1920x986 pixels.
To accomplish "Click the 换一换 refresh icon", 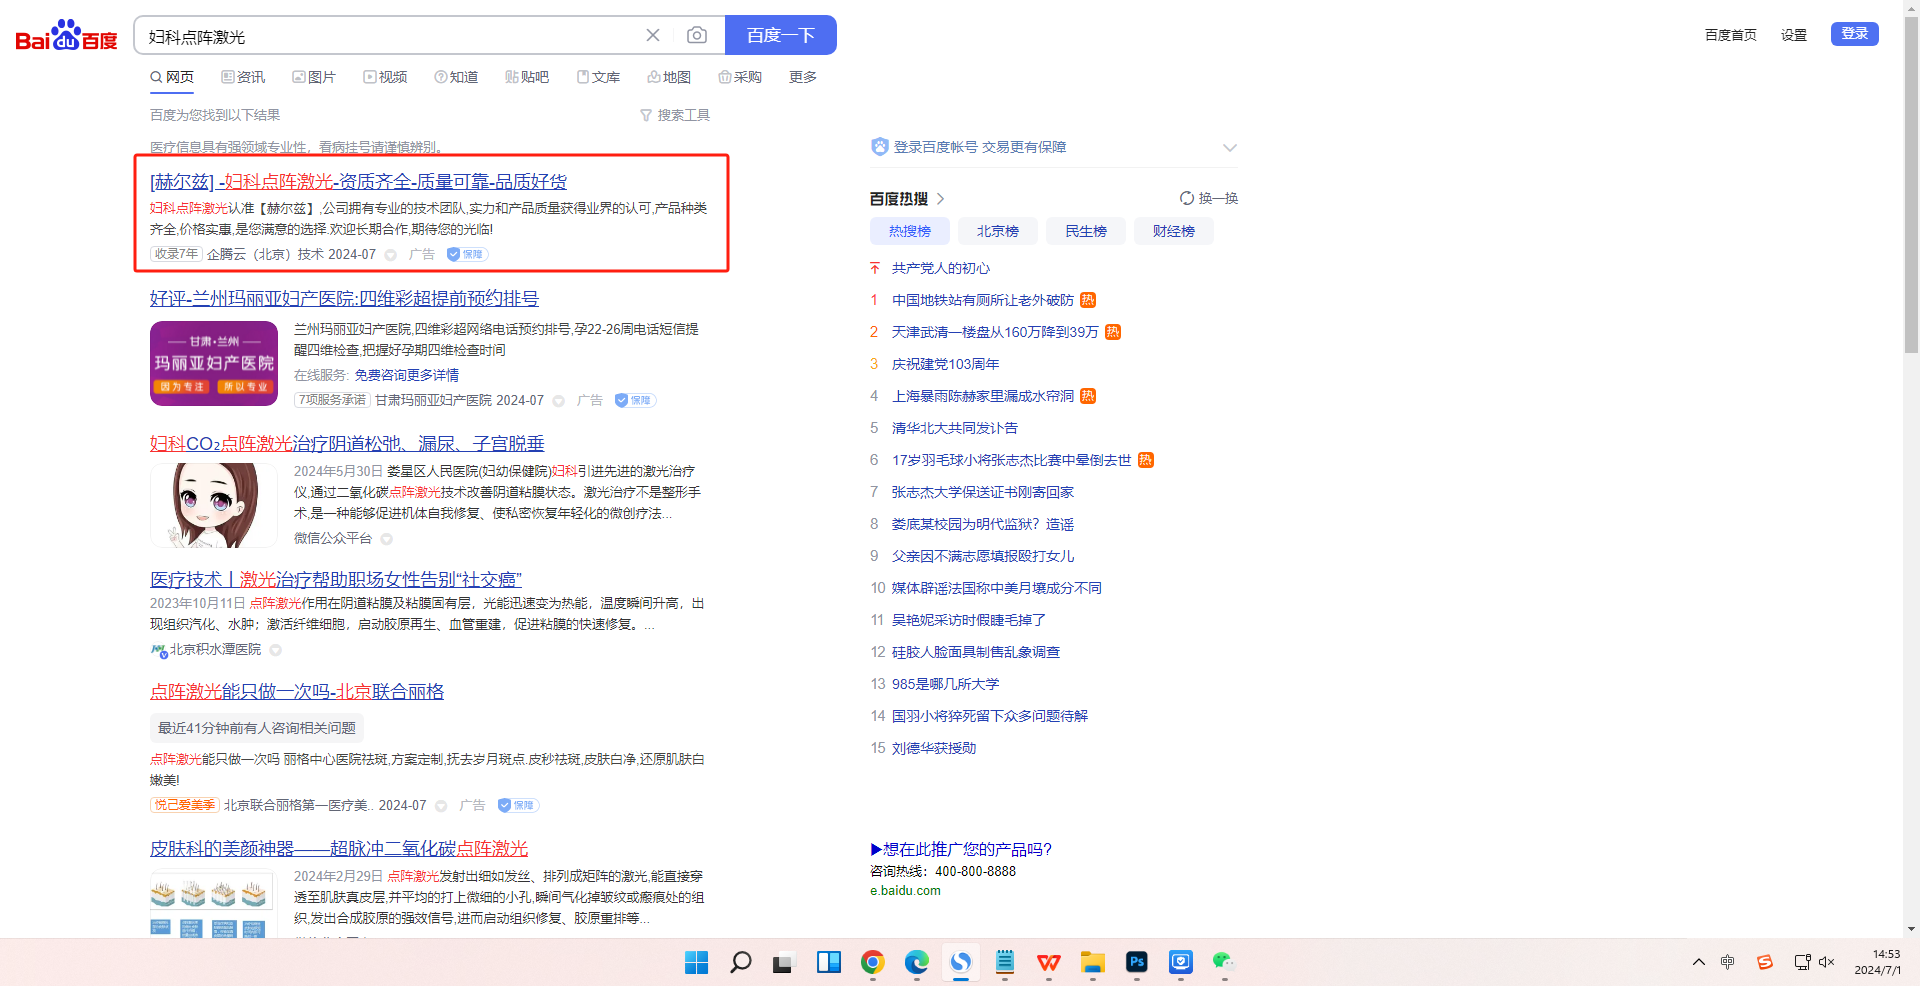I will (x=1187, y=198).
